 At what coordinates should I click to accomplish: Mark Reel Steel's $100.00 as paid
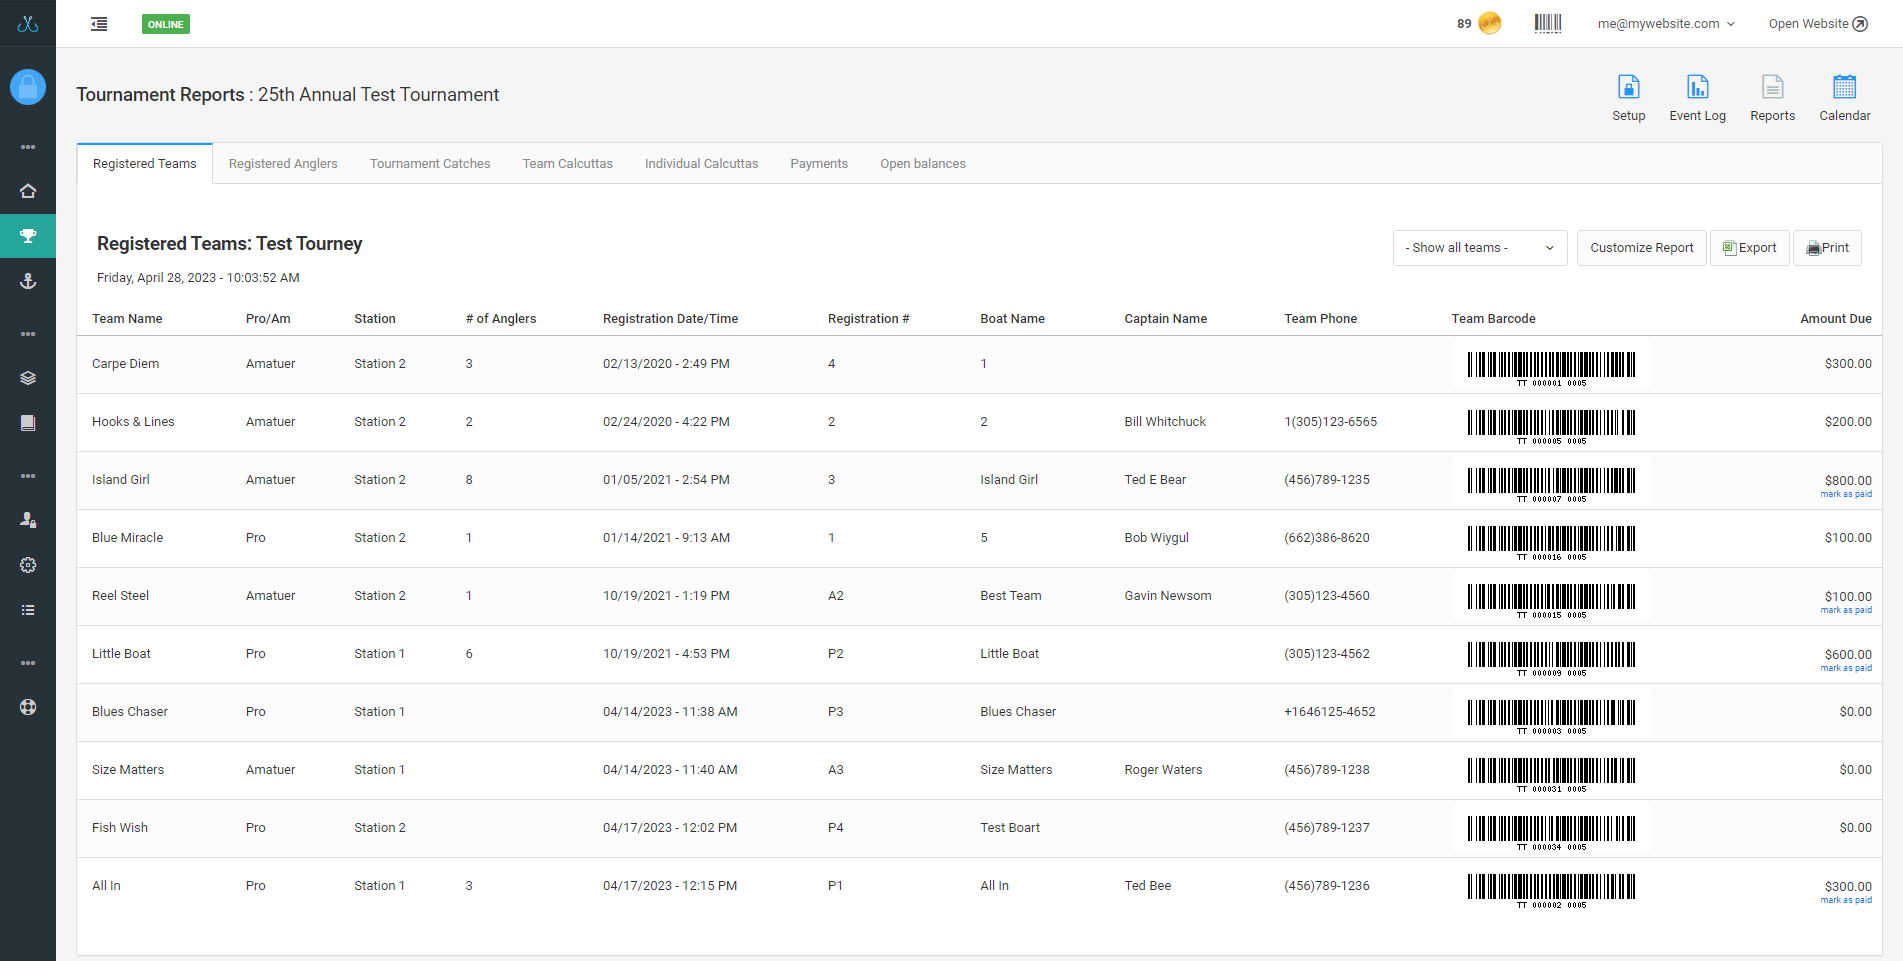1846,610
